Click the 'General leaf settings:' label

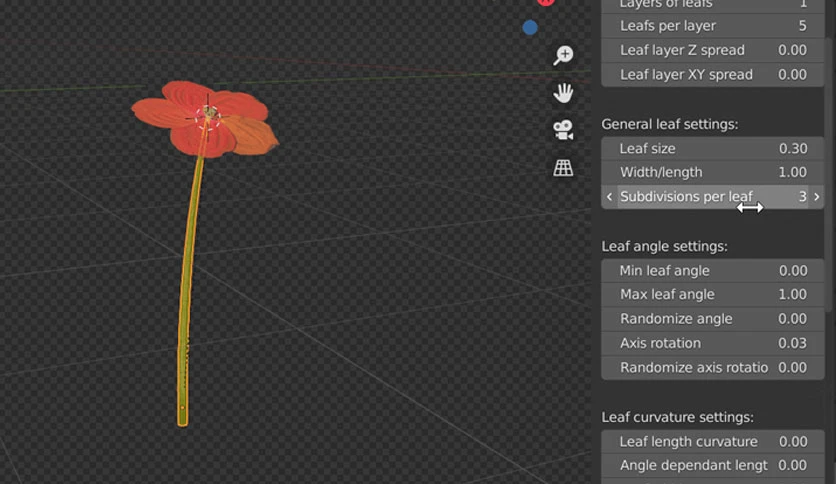coord(670,124)
